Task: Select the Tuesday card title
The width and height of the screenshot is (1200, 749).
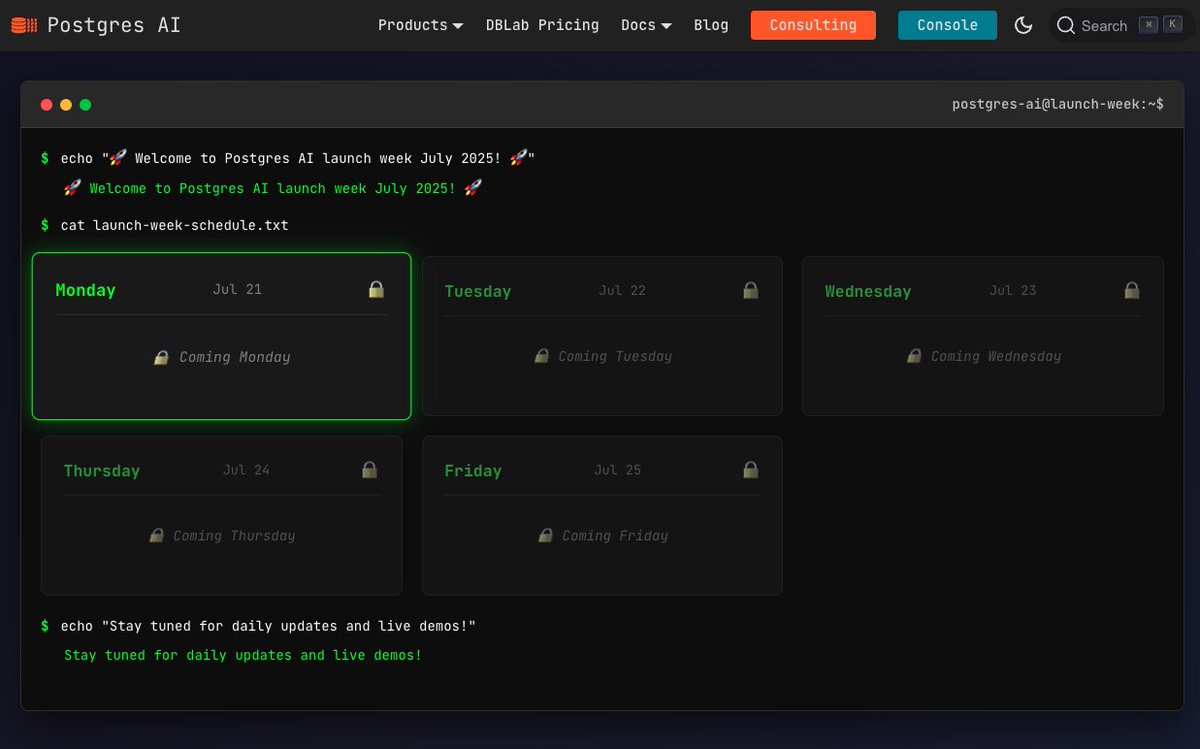Action: tap(478, 291)
